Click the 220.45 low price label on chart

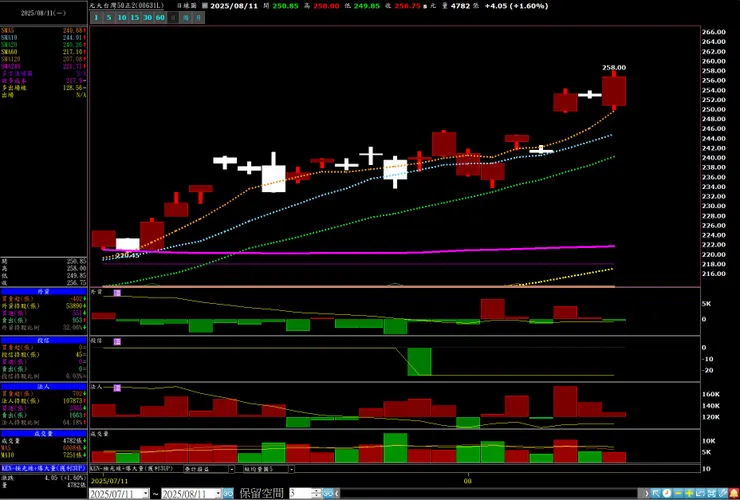[x=128, y=255]
